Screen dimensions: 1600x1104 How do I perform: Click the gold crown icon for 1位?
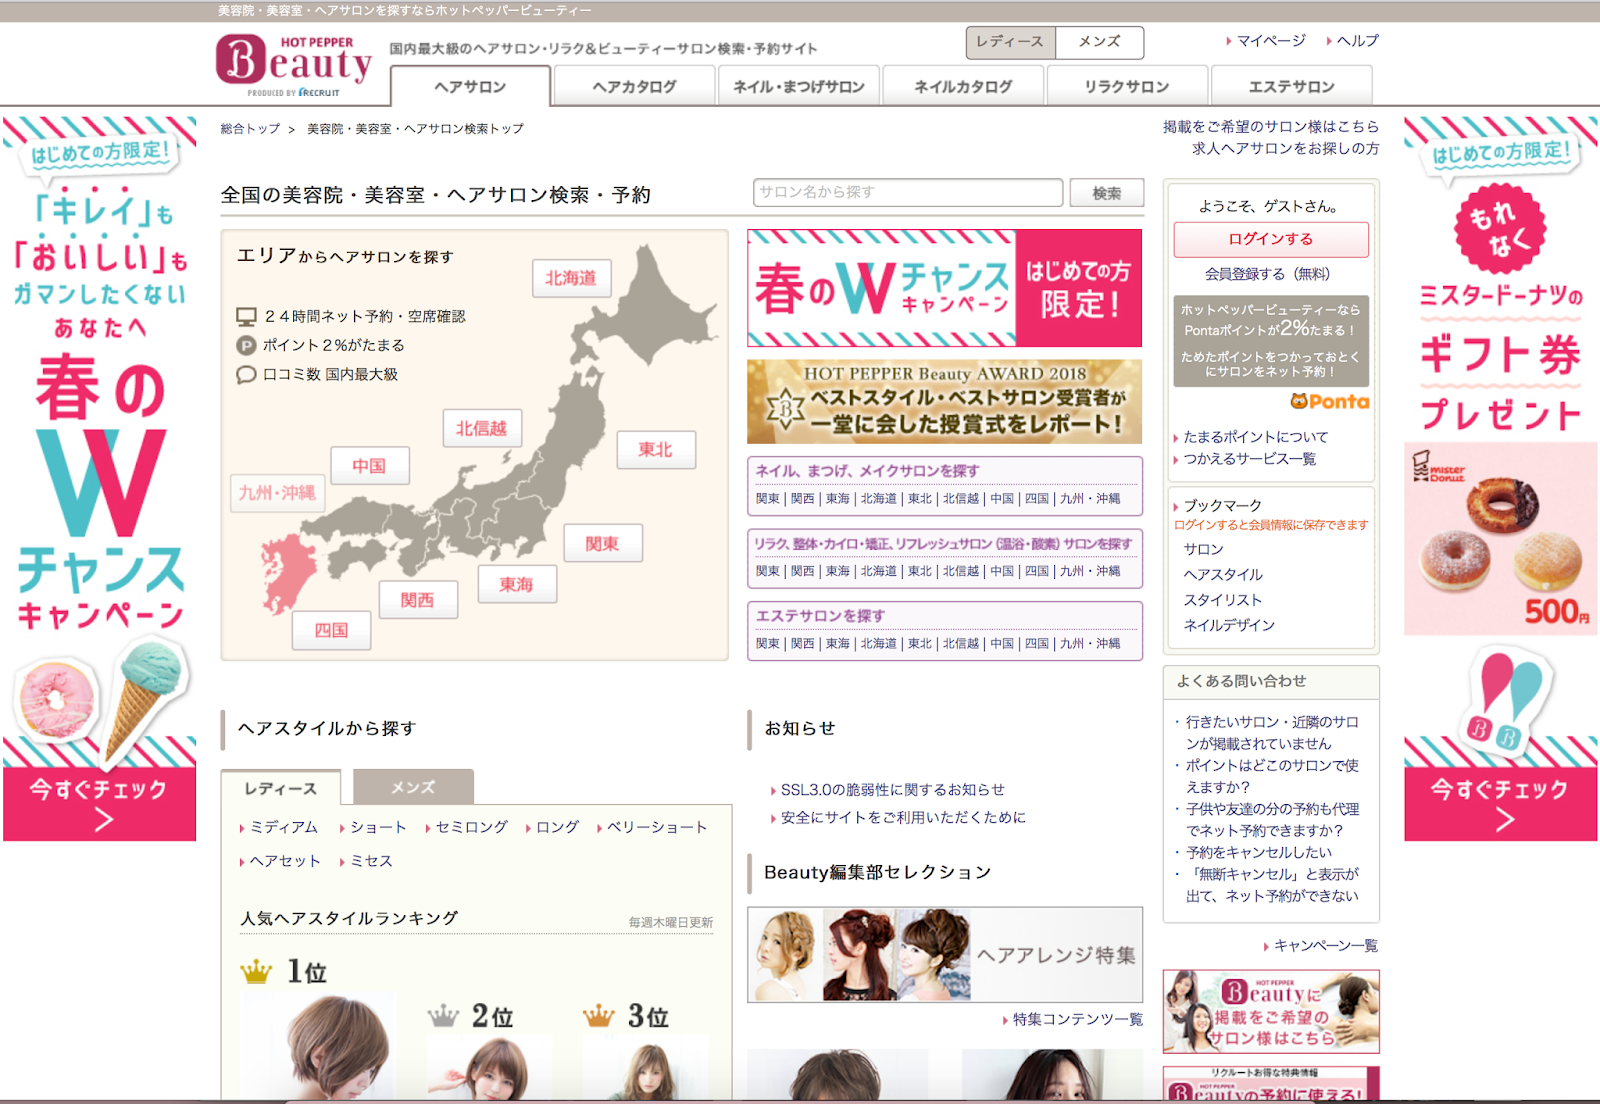click(x=256, y=971)
